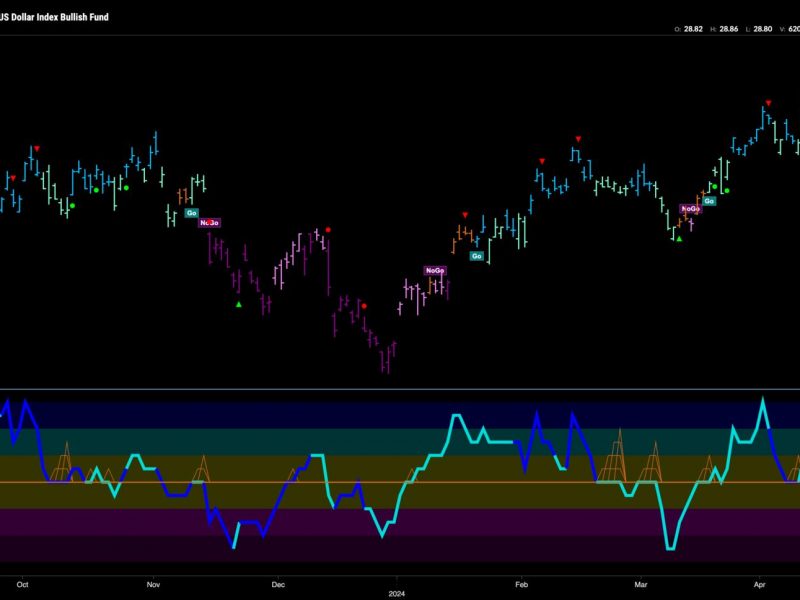This screenshot has height=600, width=800.
Task: Click the Apr label on time axis
Action: (760, 585)
